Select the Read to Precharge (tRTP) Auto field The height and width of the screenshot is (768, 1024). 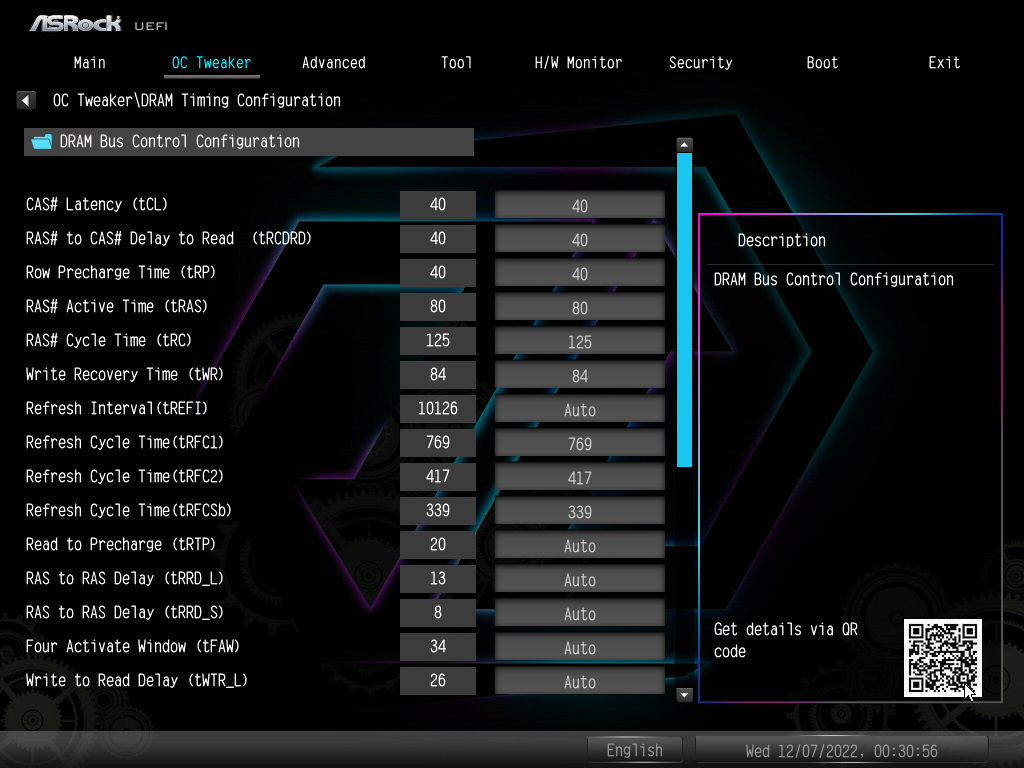point(579,545)
